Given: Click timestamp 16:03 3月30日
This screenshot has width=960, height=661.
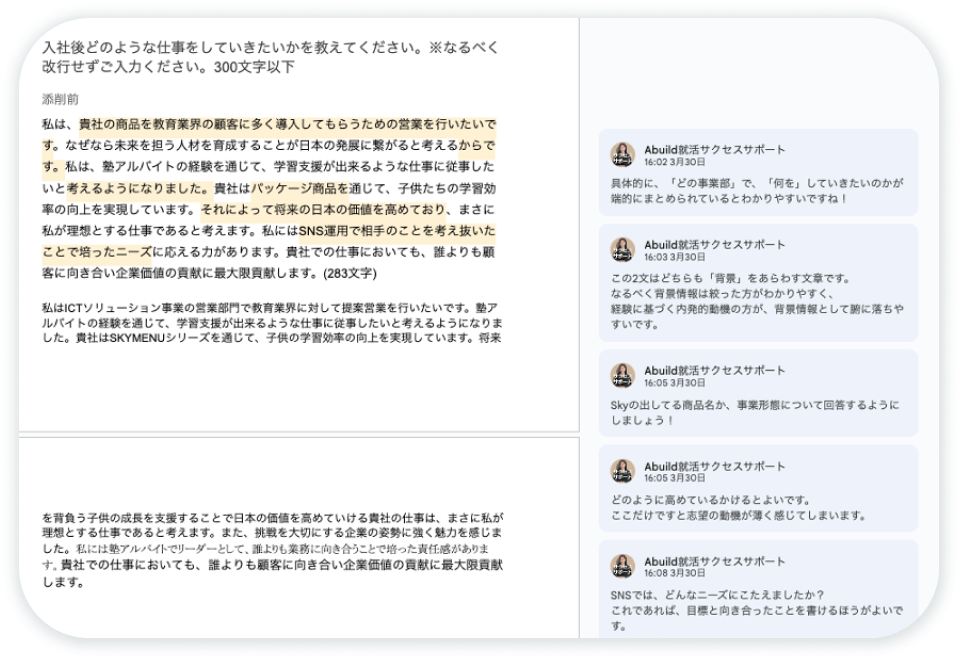Looking at the screenshot, I should coord(675,257).
